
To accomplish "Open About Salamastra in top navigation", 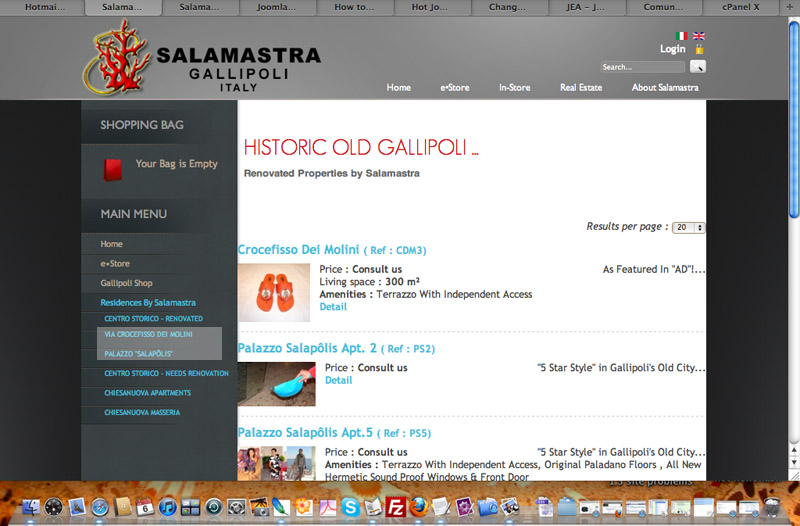I will 665,87.
